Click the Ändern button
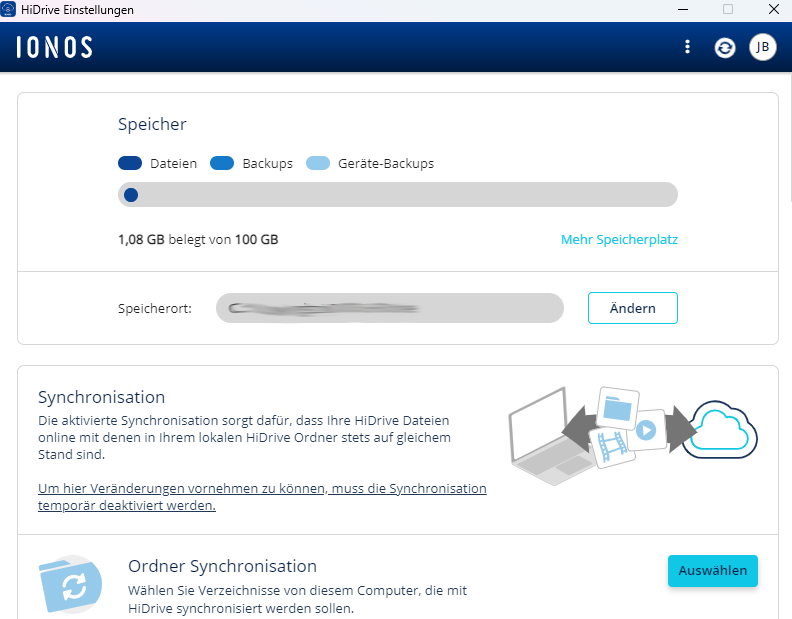The width and height of the screenshot is (792, 619). [632, 308]
